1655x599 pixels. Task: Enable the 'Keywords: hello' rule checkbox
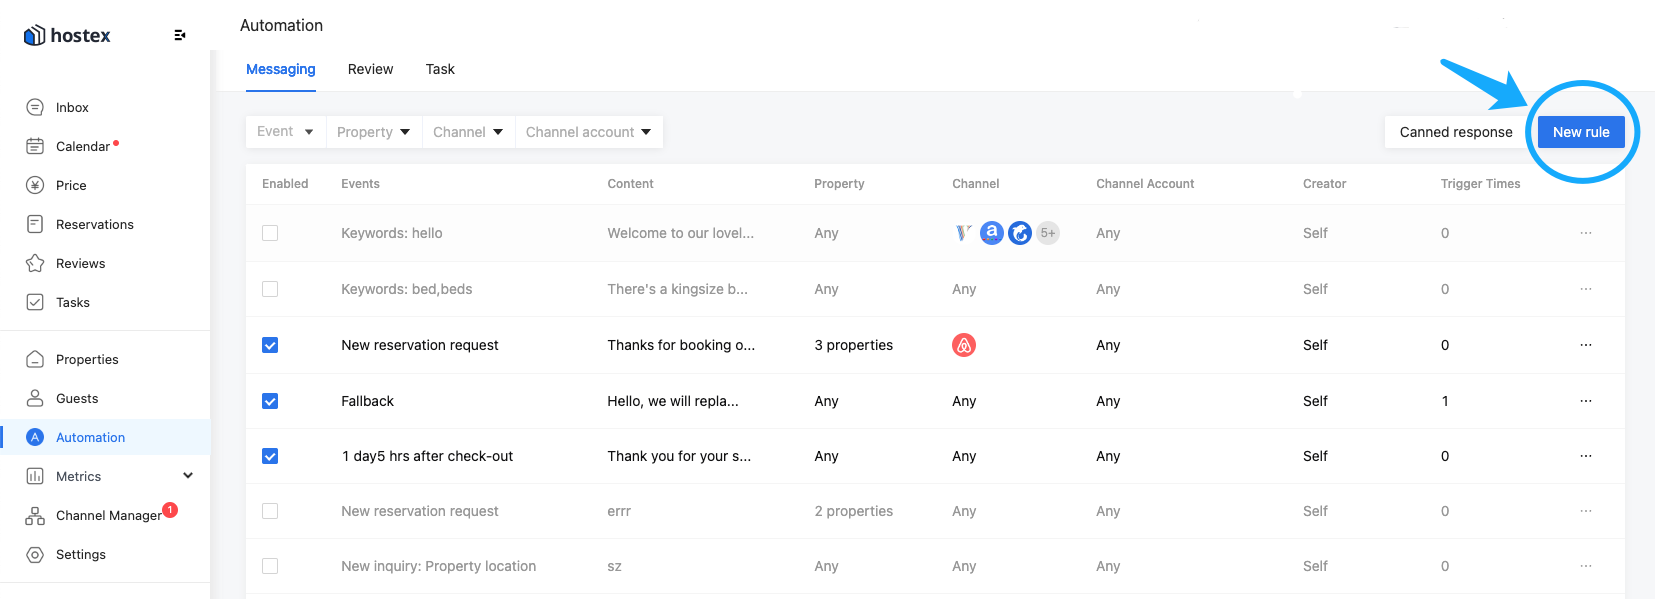click(x=270, y=233)
